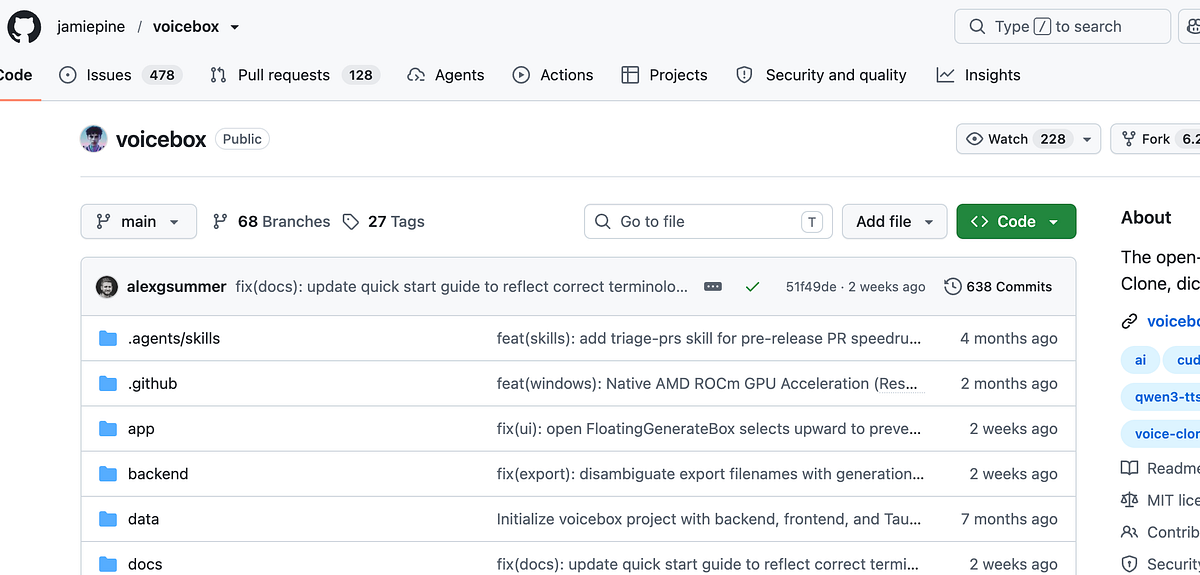The width and height of the screenshot is (1200, 575).
Task: Open the Pull requests tab
Action: click(x=294, y=75)
